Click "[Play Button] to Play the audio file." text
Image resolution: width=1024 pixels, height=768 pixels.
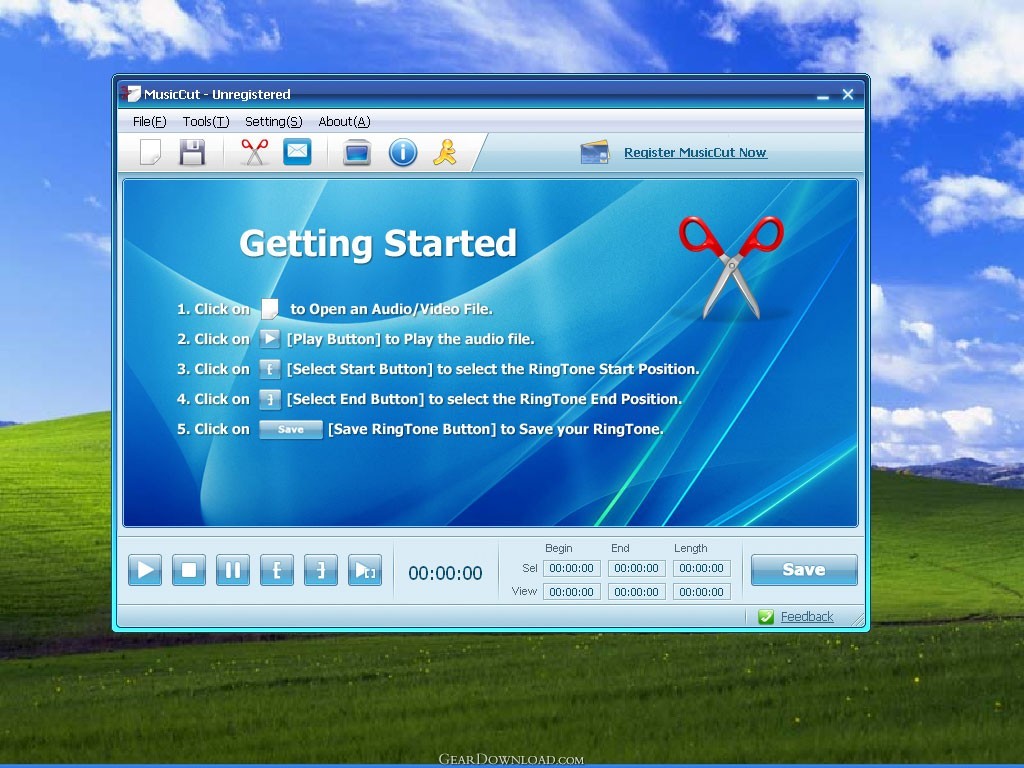pos(410,339)
